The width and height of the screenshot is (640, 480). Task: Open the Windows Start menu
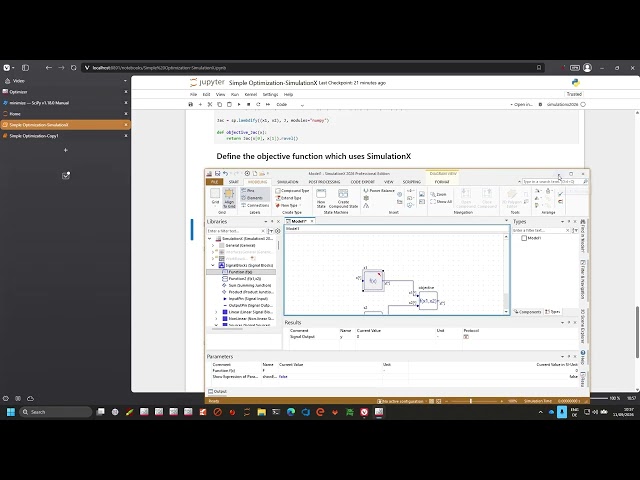click(x=11, y=412)
